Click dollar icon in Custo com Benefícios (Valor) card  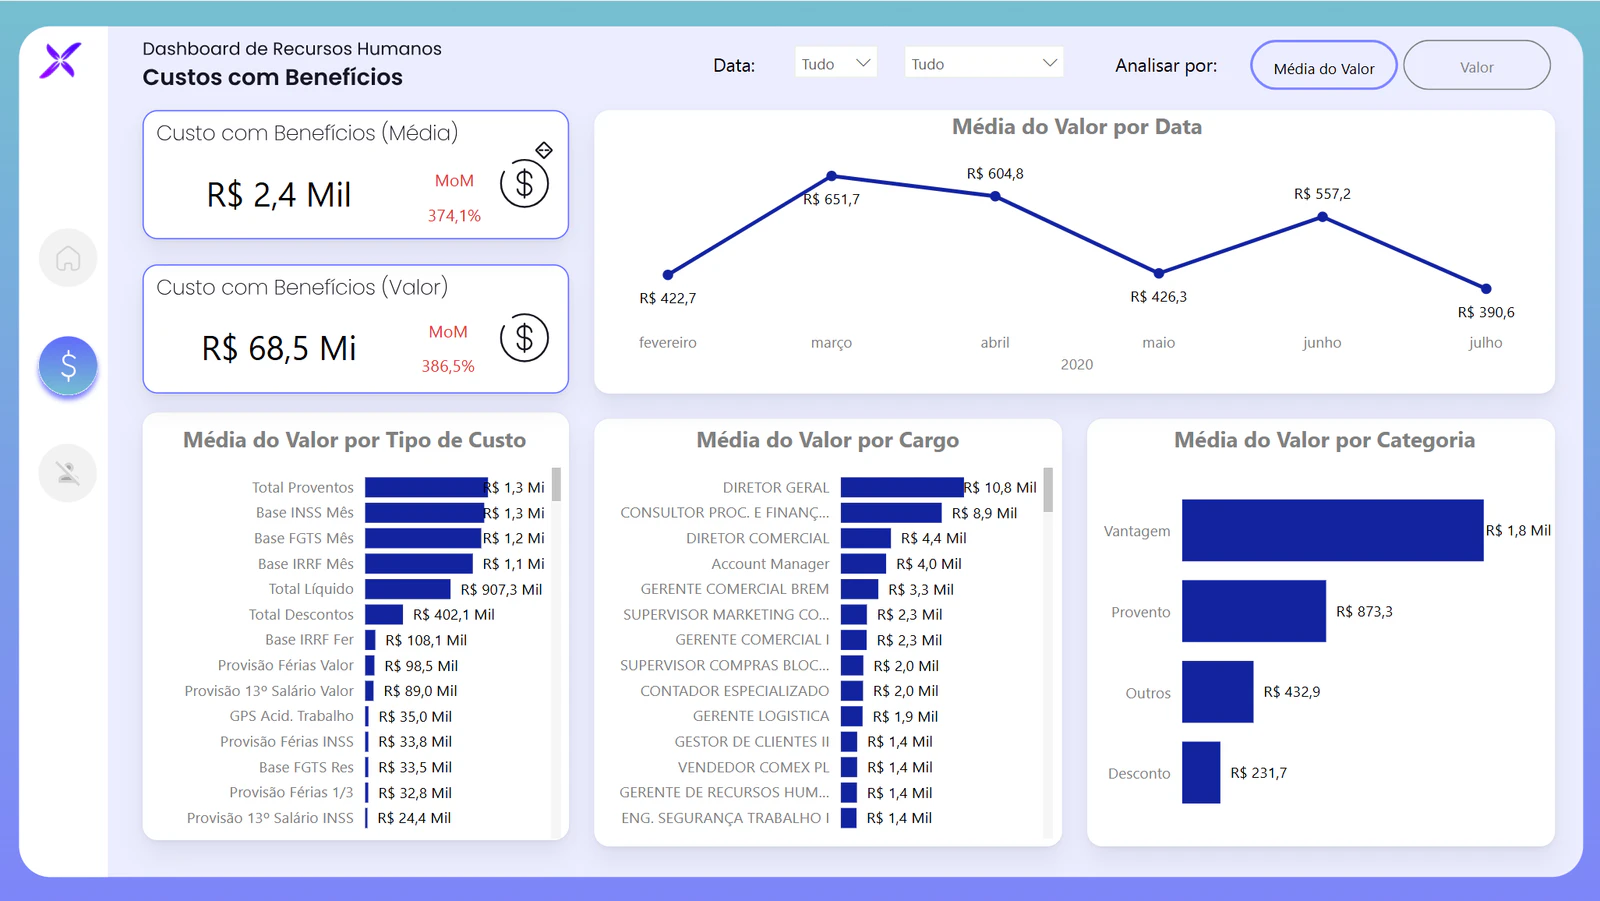[524, 338]
